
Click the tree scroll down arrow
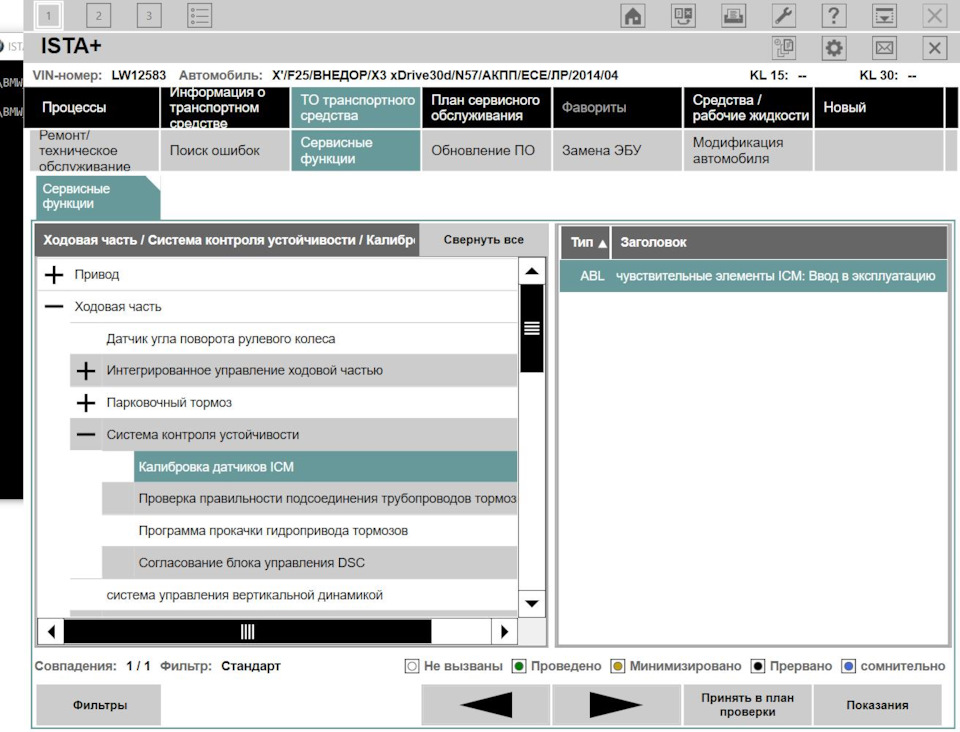[532, 604]
